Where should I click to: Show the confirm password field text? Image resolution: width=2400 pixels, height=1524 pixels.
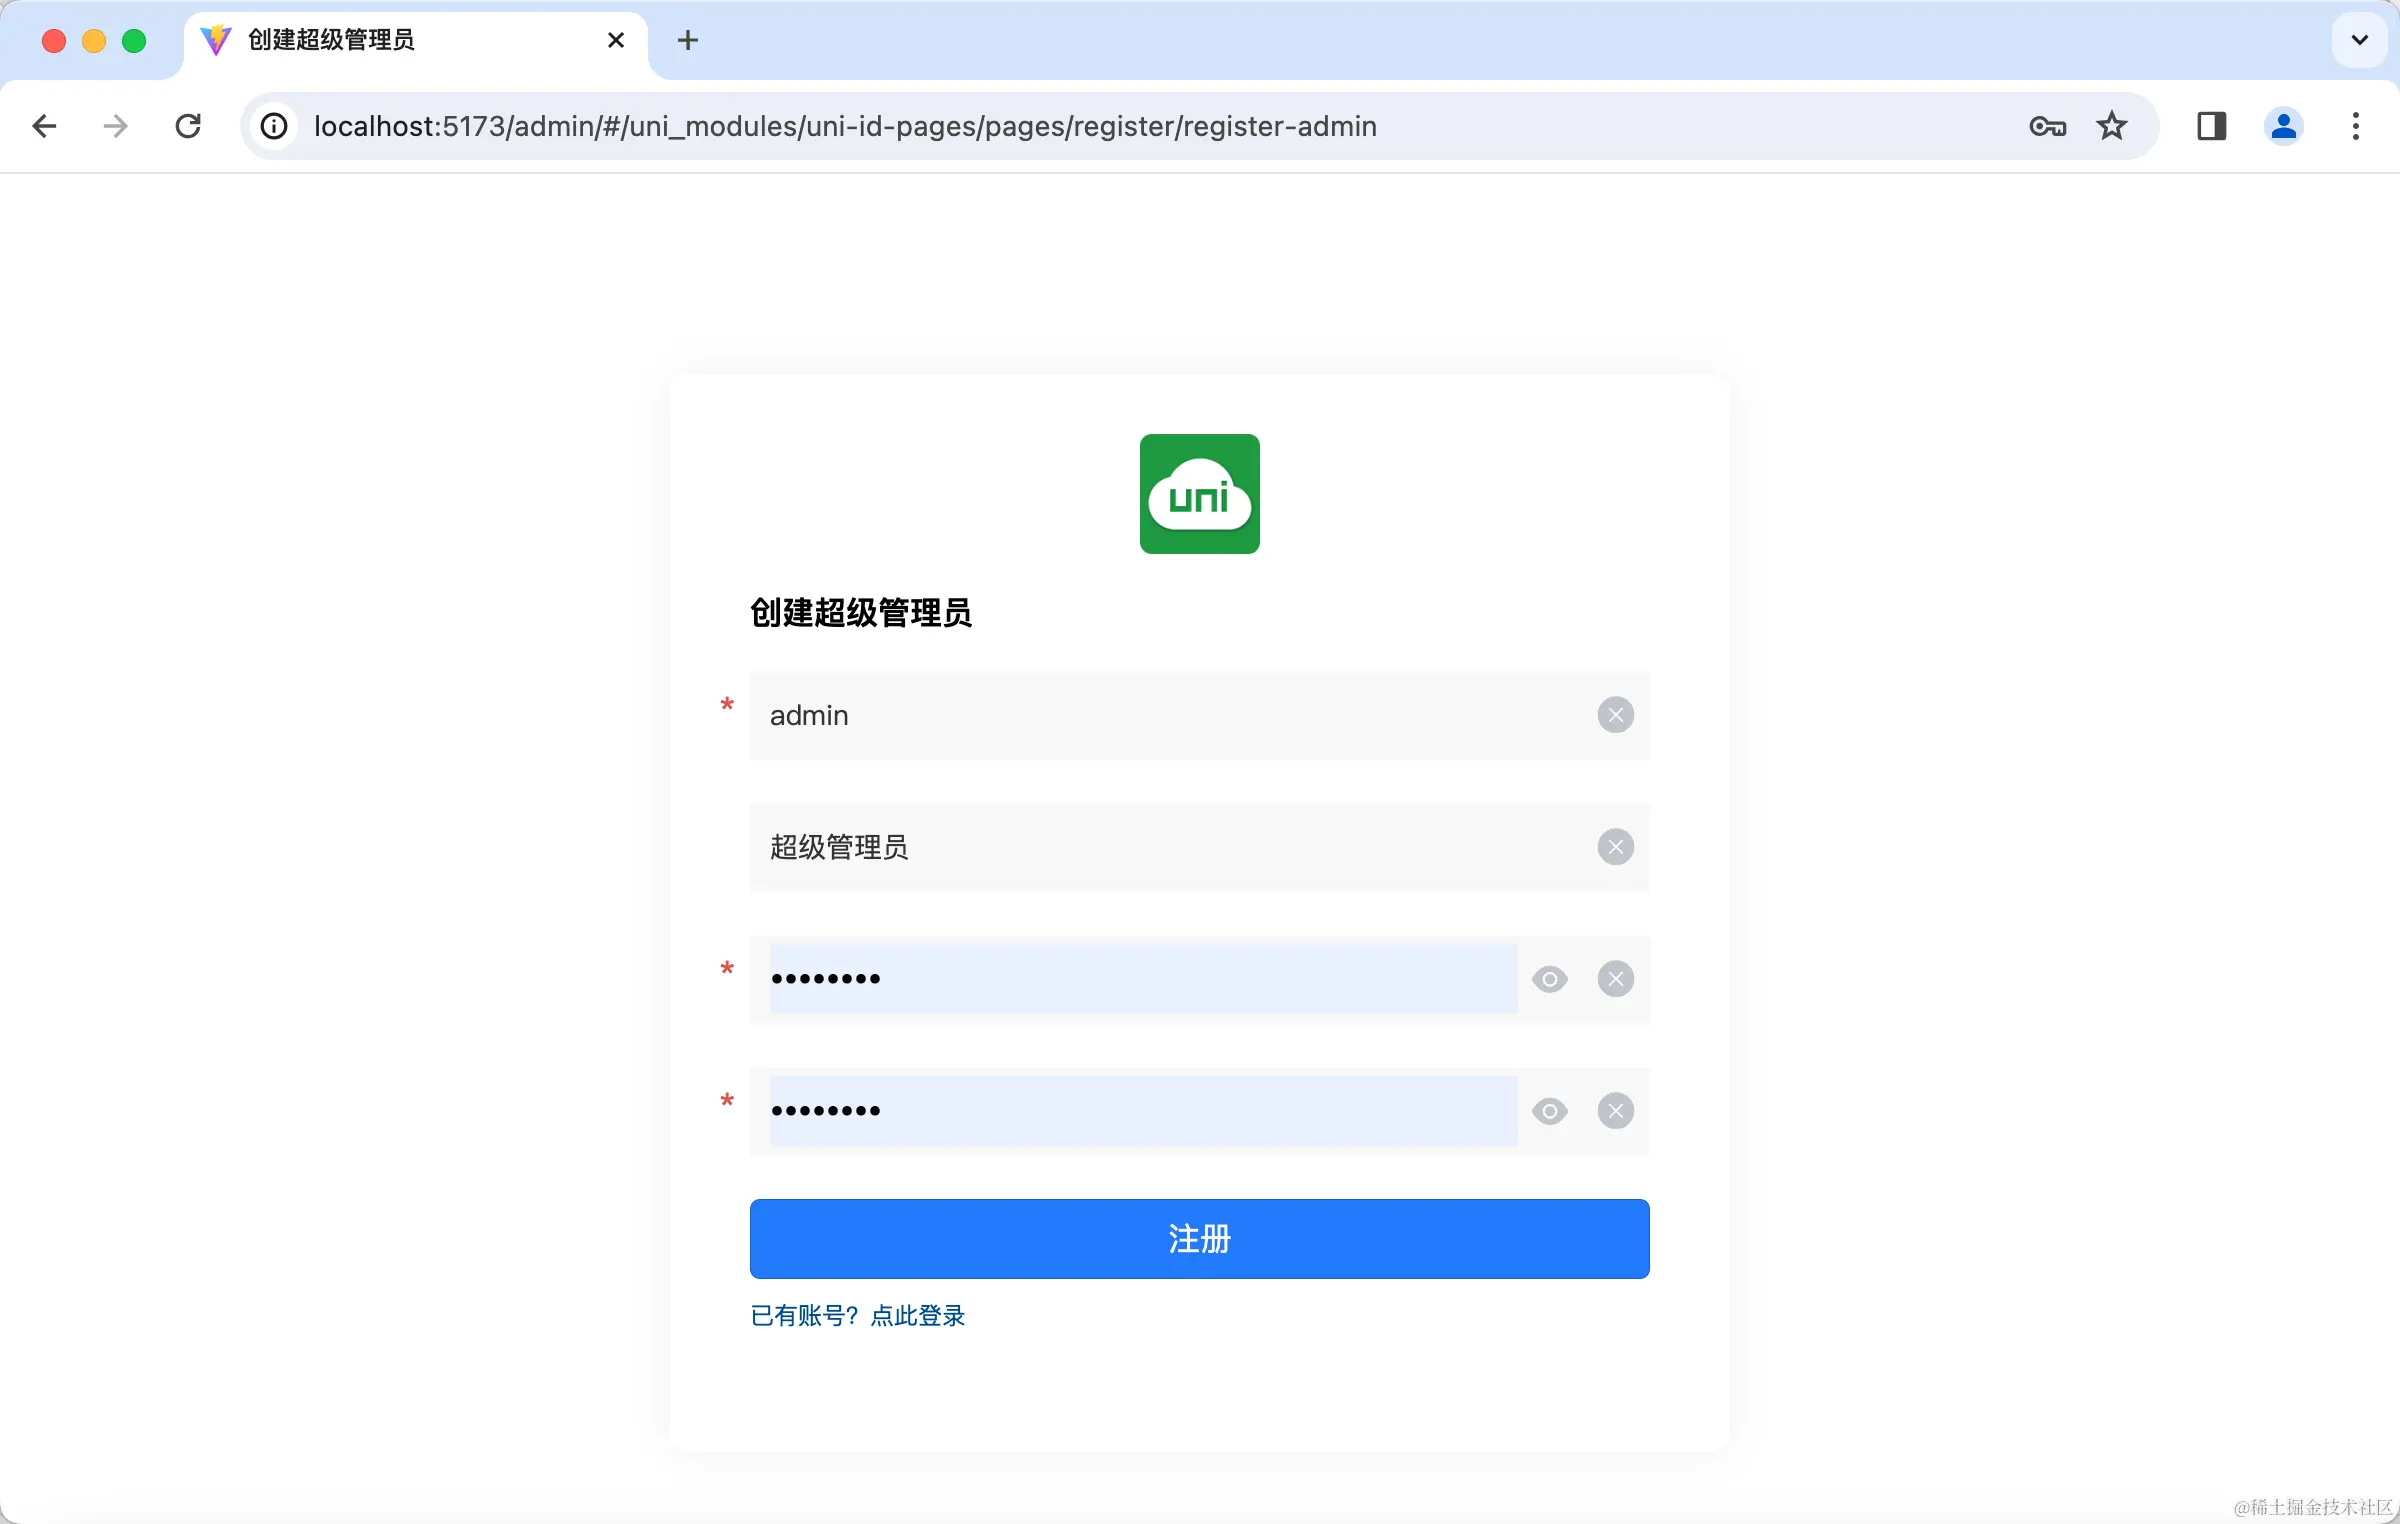point(1549,1110)
